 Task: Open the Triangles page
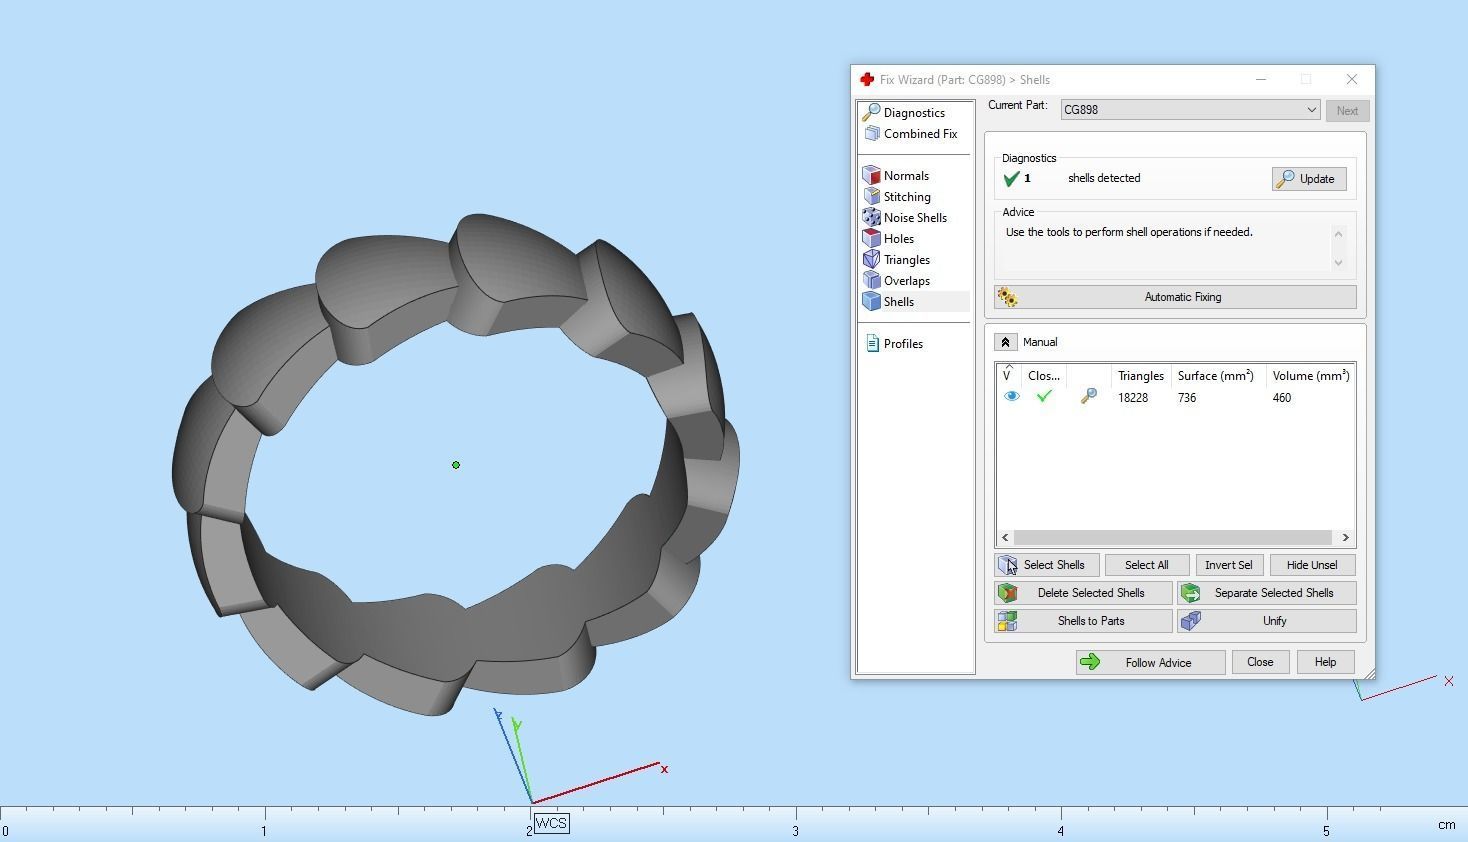pyautogui.click(x=906, y=260)
